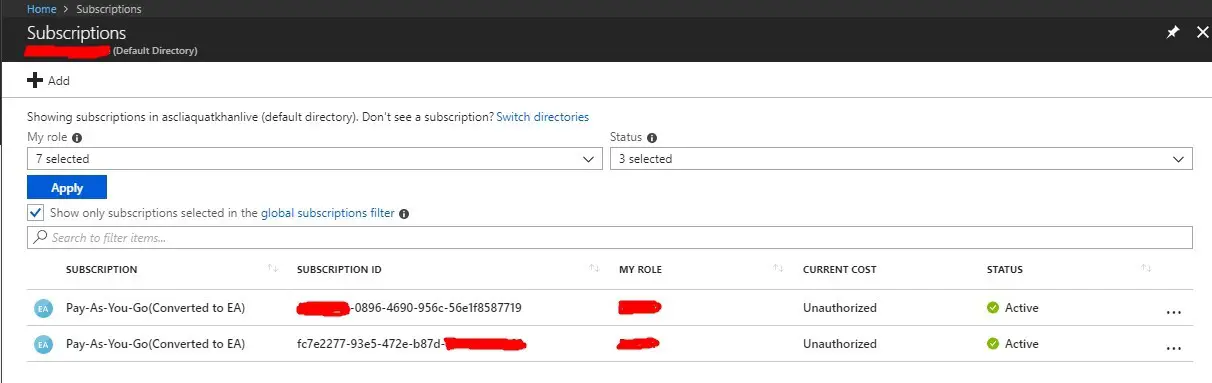
Task: Open ellipsis menu for first subscription
Action: coord(1174,311)
